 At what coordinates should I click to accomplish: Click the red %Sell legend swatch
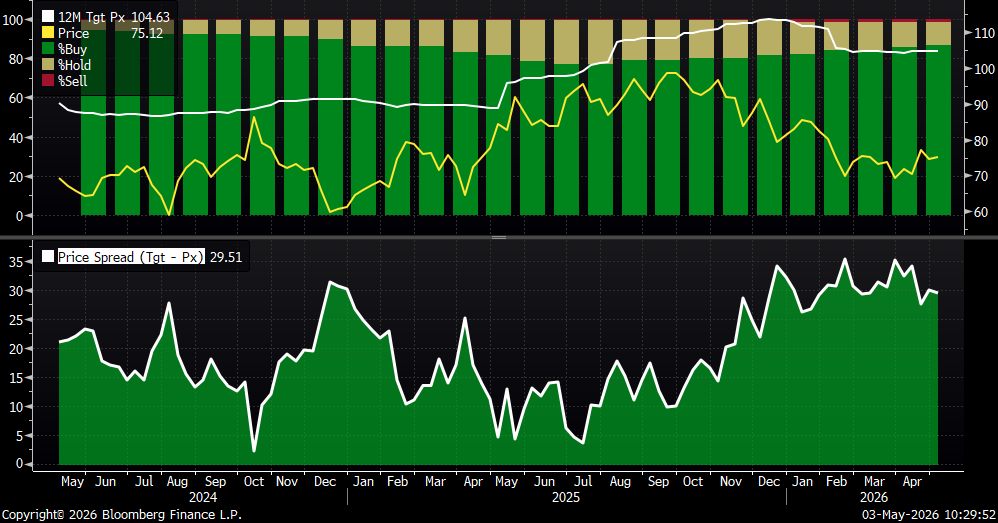click(48, 80)
